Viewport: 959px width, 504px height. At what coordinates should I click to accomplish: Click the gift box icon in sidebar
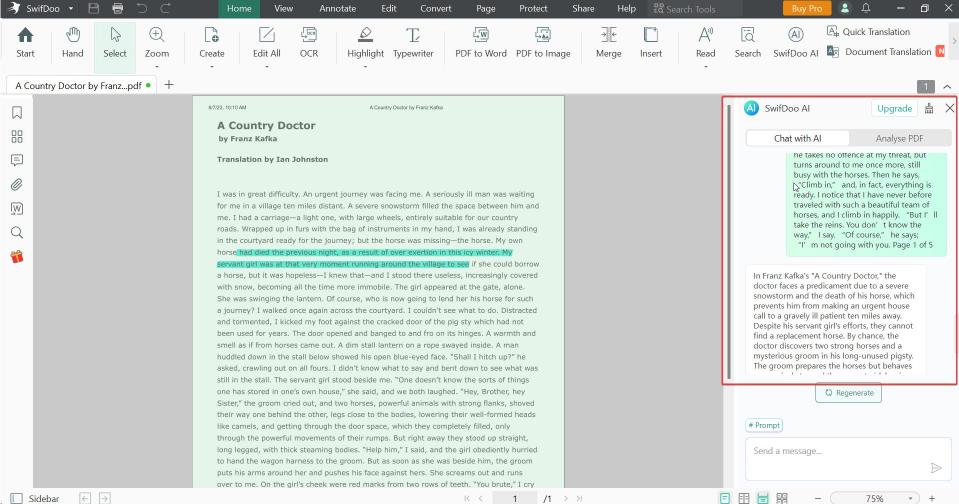pos(17,257)
